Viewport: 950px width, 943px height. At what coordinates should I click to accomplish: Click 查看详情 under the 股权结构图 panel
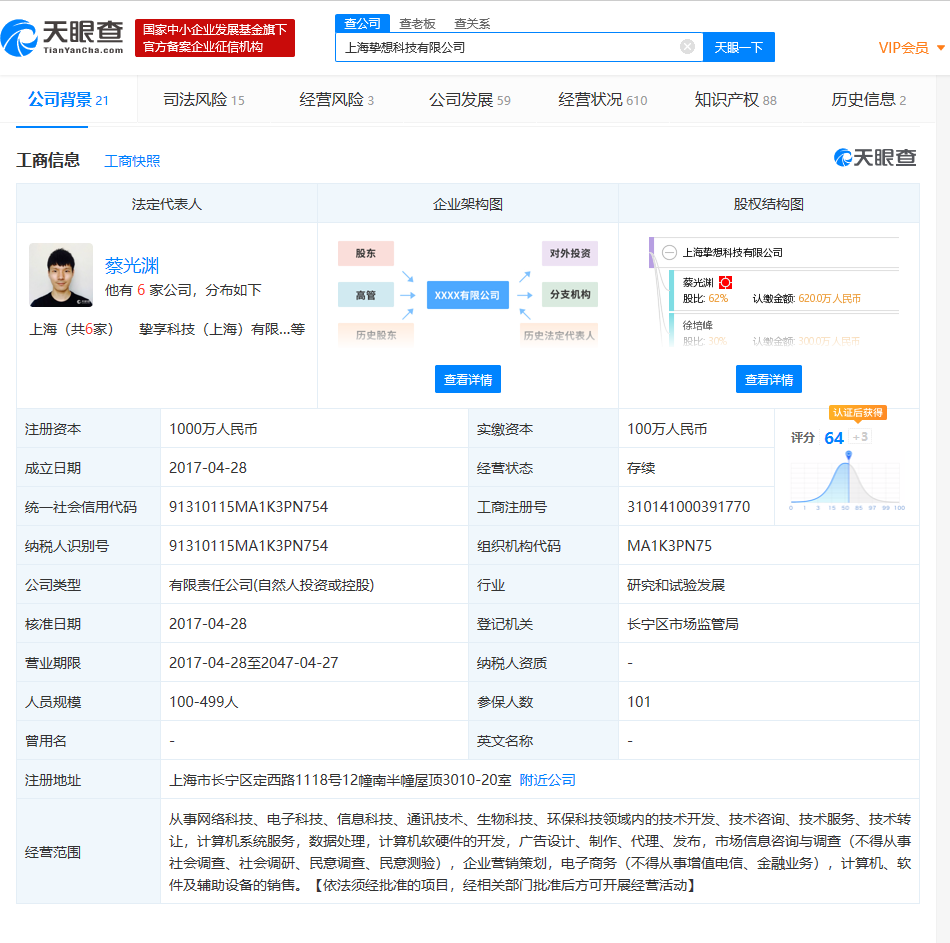768,378
